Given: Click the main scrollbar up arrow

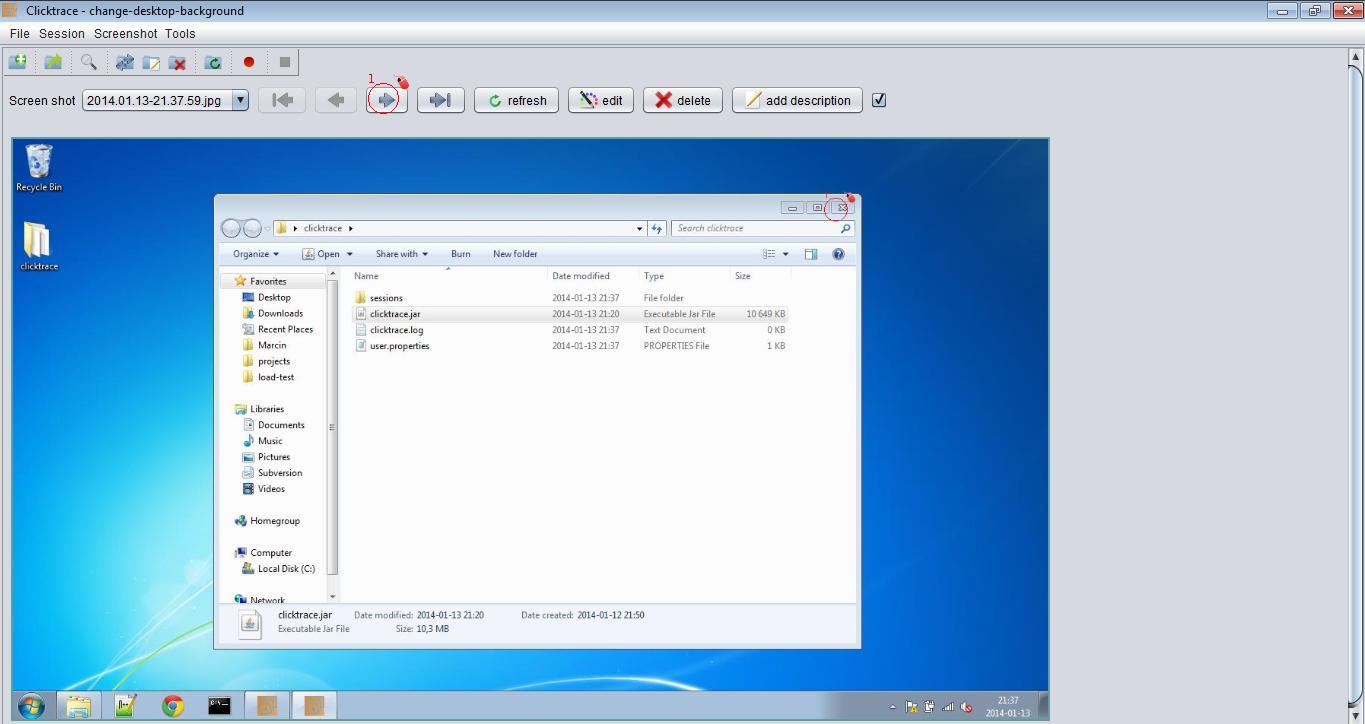Looking at the screenshot, I should pos(1356,57).
